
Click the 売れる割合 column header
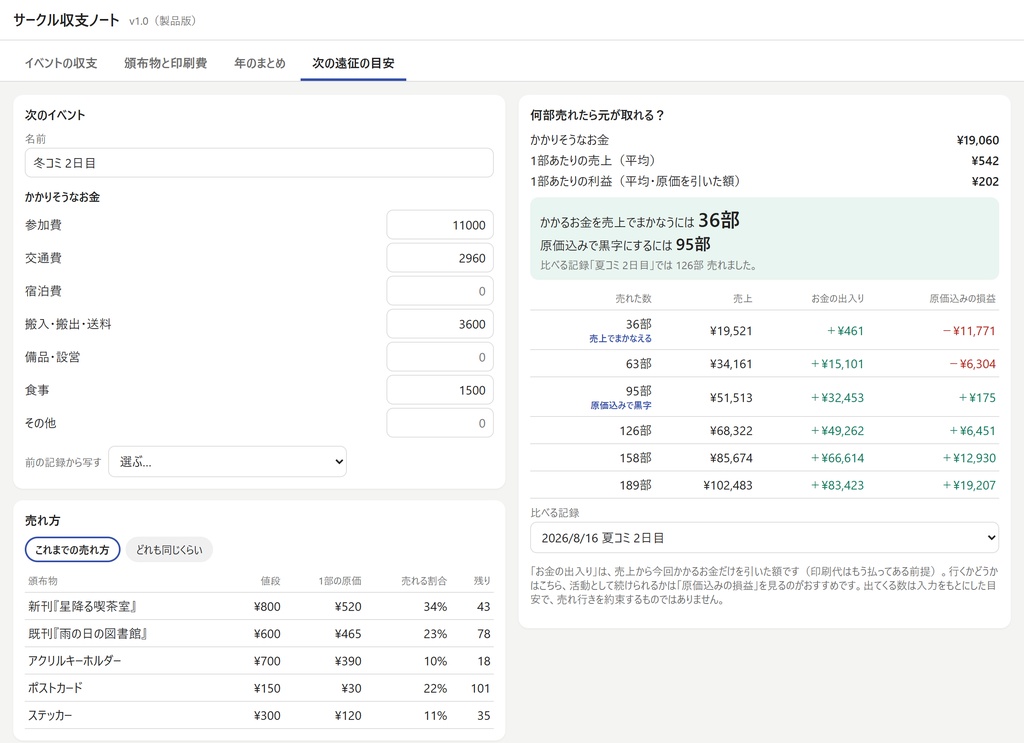click(x=424, y=580)
